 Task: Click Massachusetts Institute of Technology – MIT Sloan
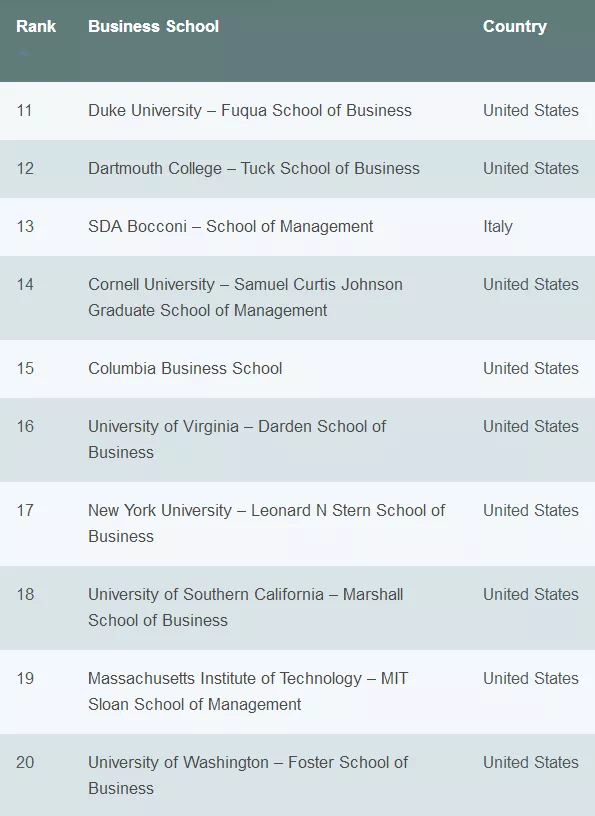click(x=248, y=691)
